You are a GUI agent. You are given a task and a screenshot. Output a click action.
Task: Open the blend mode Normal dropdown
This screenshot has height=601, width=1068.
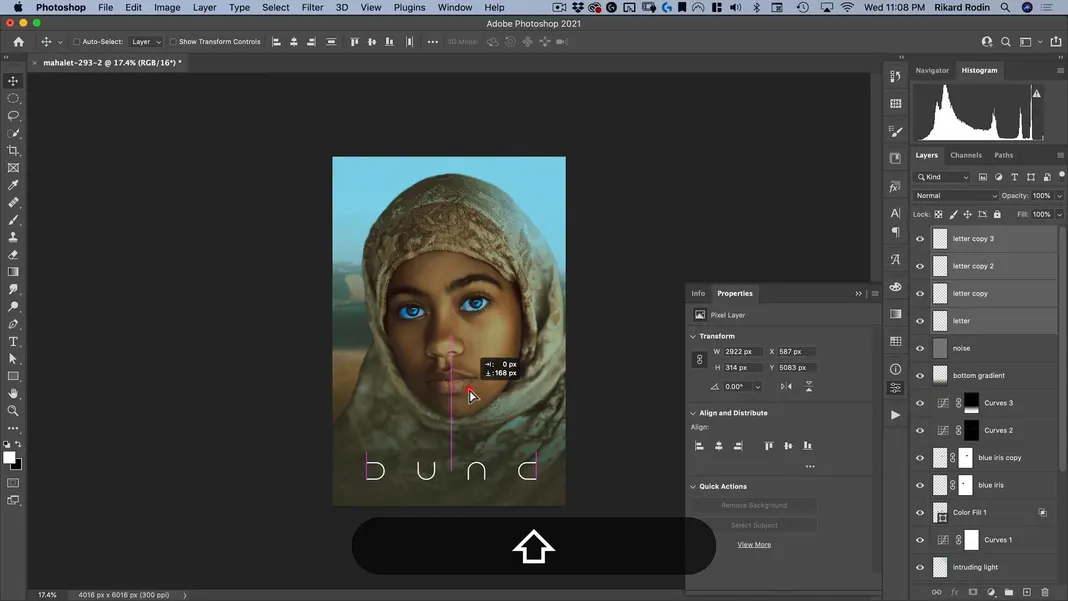956,196
